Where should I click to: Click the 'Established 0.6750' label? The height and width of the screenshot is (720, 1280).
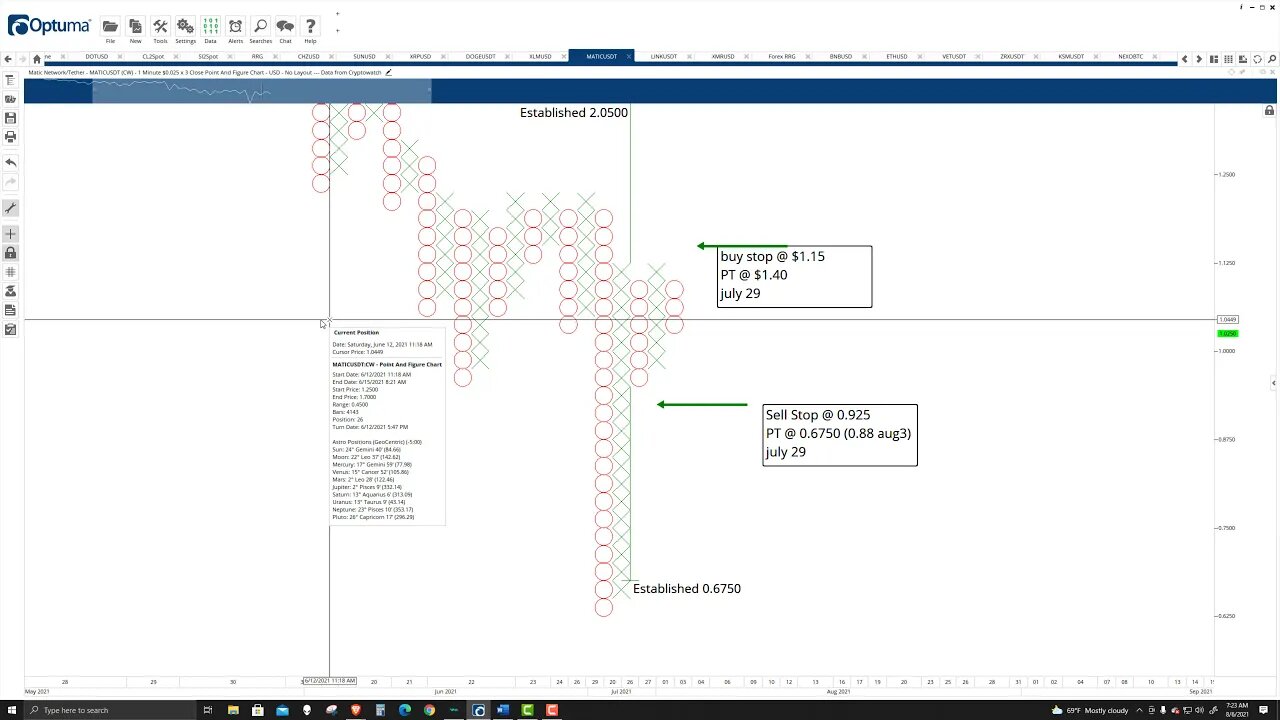pos(687,589)
